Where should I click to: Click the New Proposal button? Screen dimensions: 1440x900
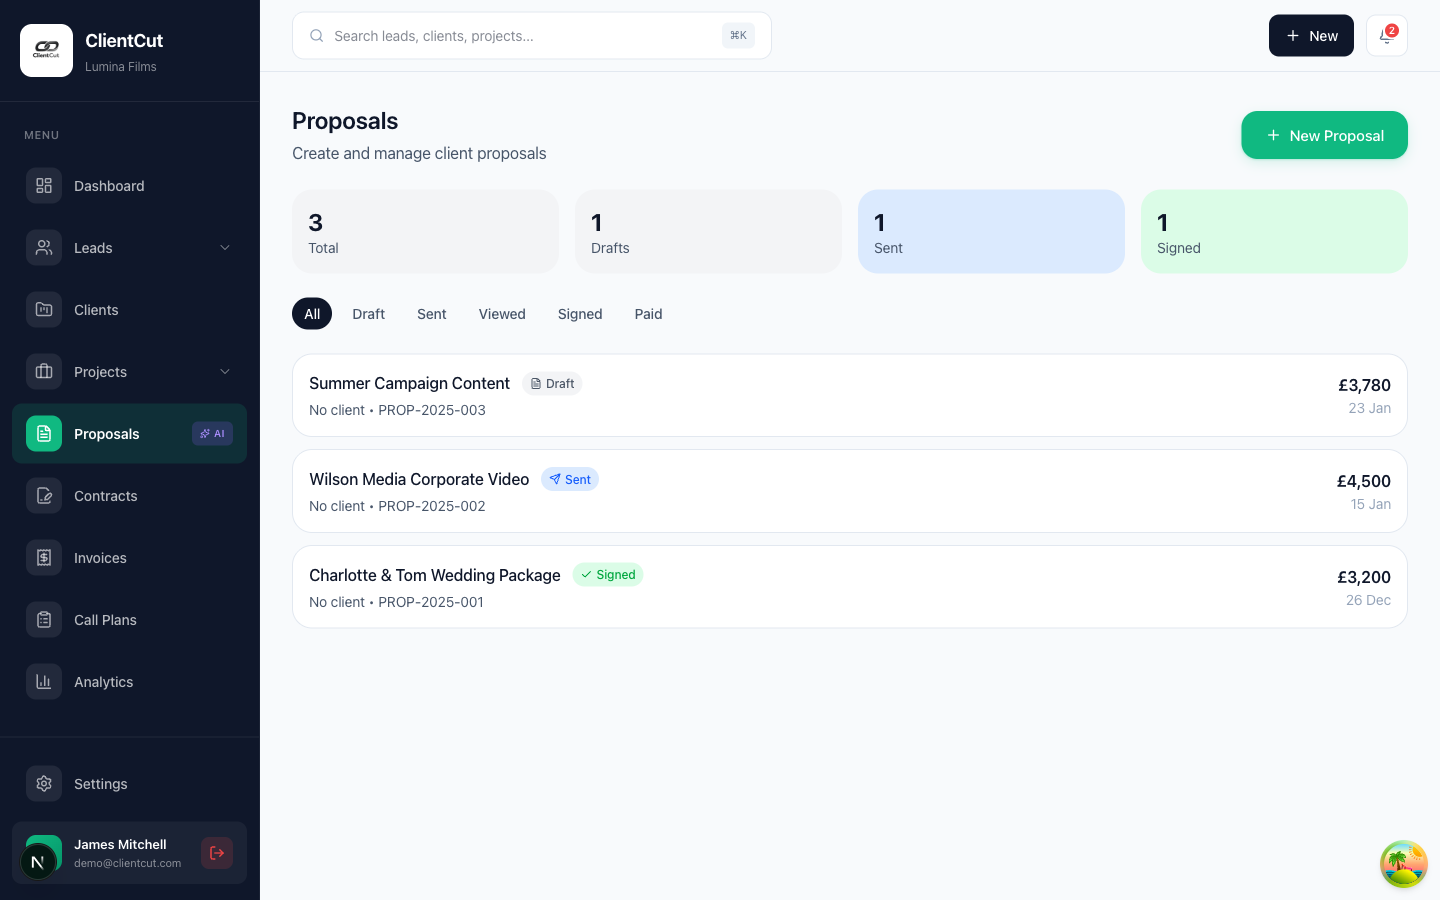coord(1324,135)
